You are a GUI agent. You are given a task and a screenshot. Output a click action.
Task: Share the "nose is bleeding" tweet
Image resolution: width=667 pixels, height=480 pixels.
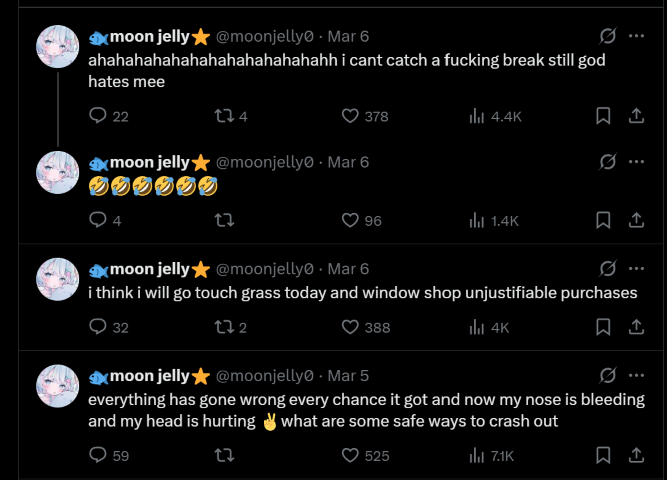click(x=635, y=455)
